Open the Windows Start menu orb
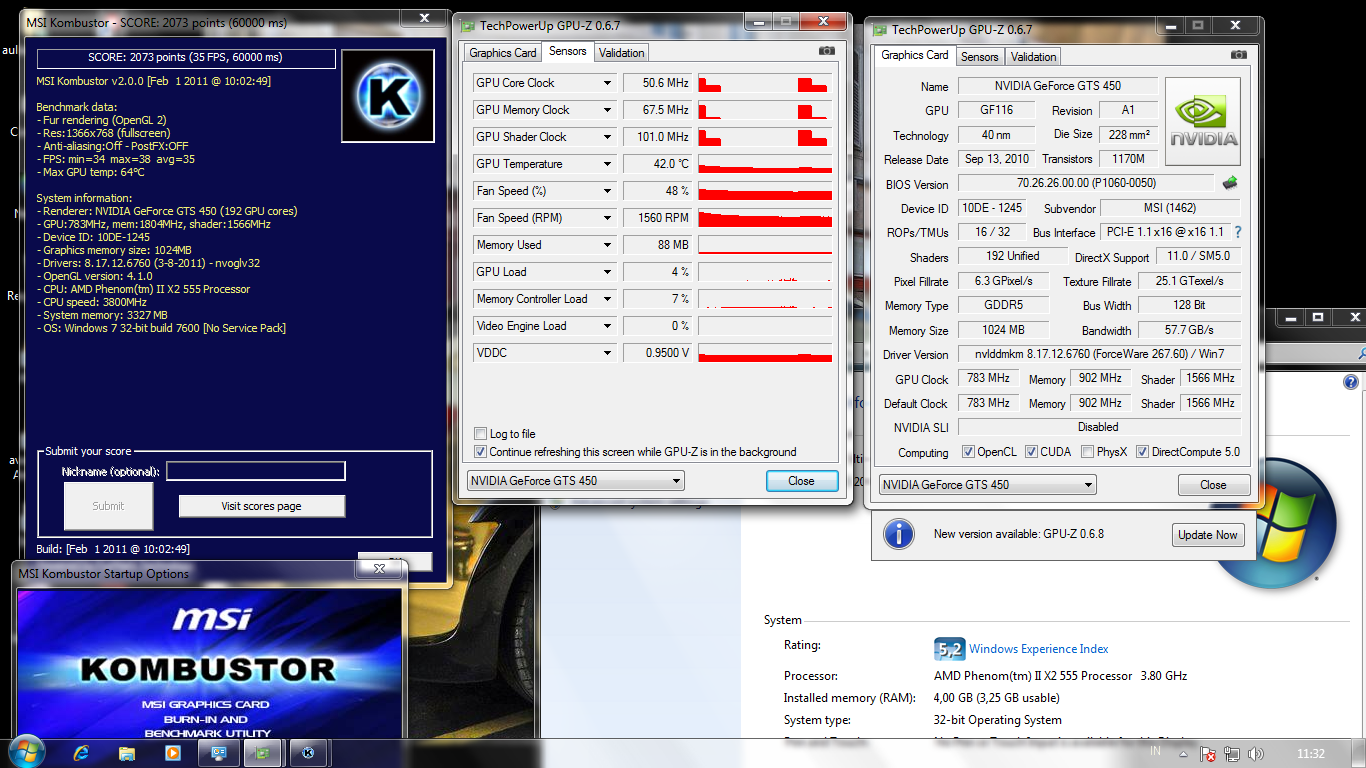This screenshot has height=768, width=1366. [25, 751]
